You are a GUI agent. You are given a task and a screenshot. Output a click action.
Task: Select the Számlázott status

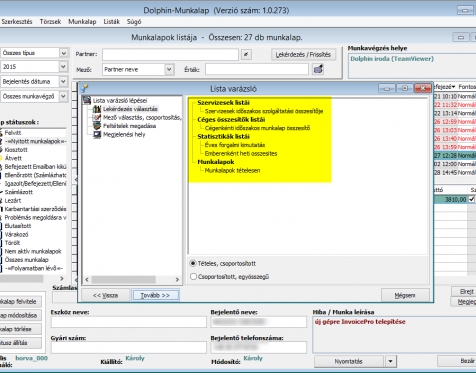click(18, 192)
